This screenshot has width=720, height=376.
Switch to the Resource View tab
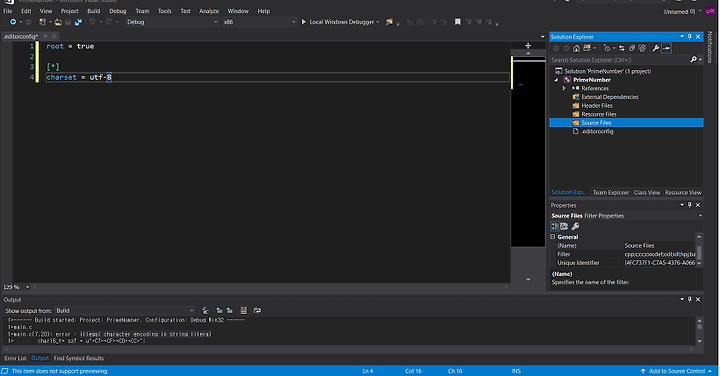(x=683, y=192)
